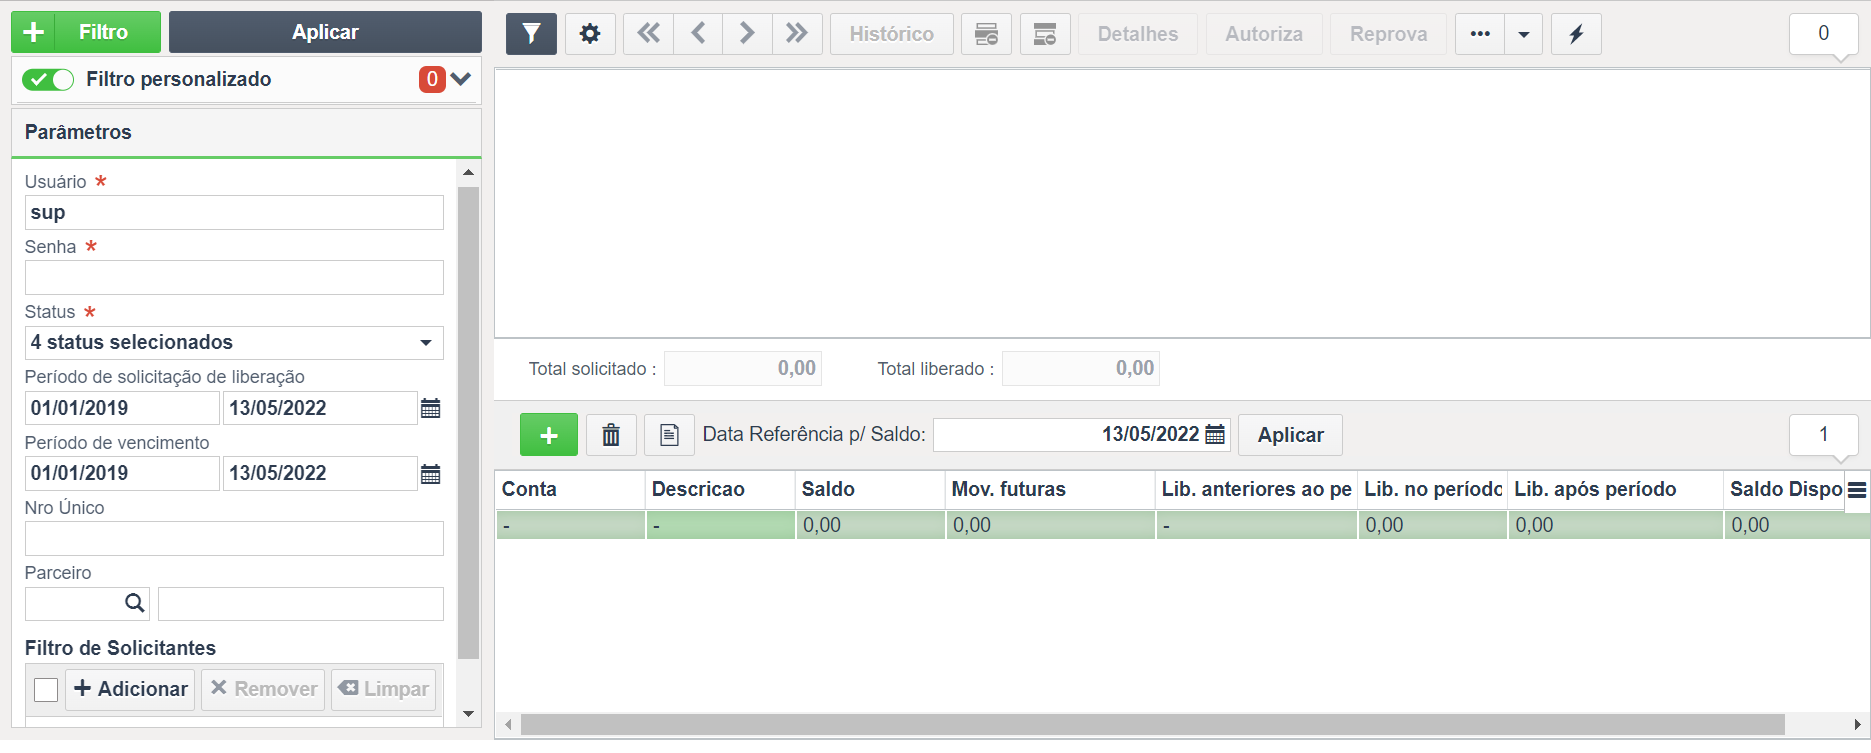Click the Remover button

coord(263,689)
